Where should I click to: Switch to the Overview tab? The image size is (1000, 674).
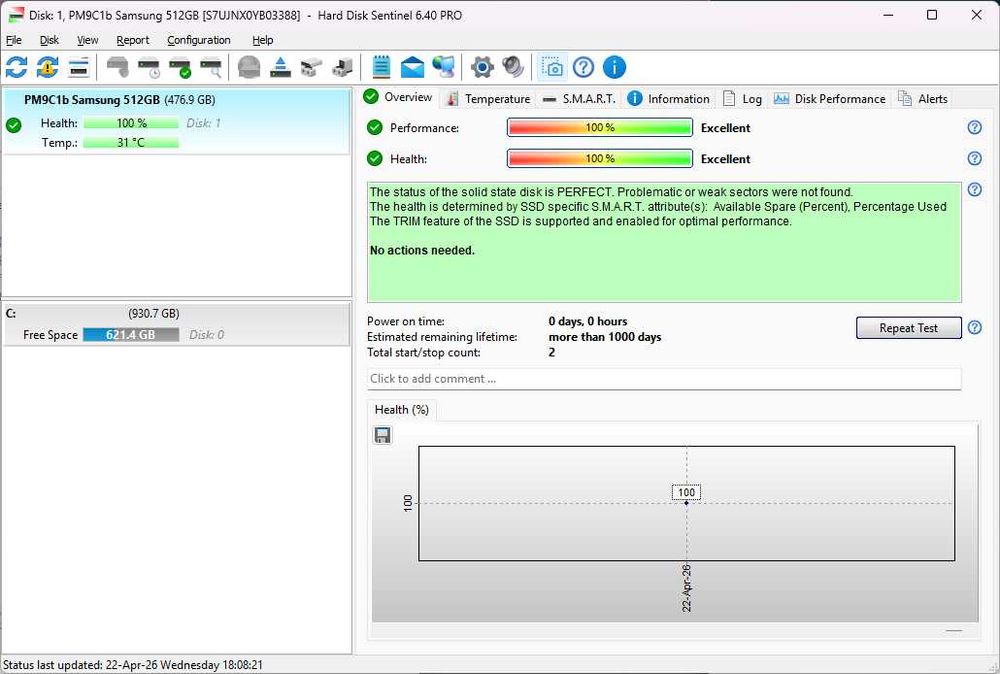(x=398, y=97)
